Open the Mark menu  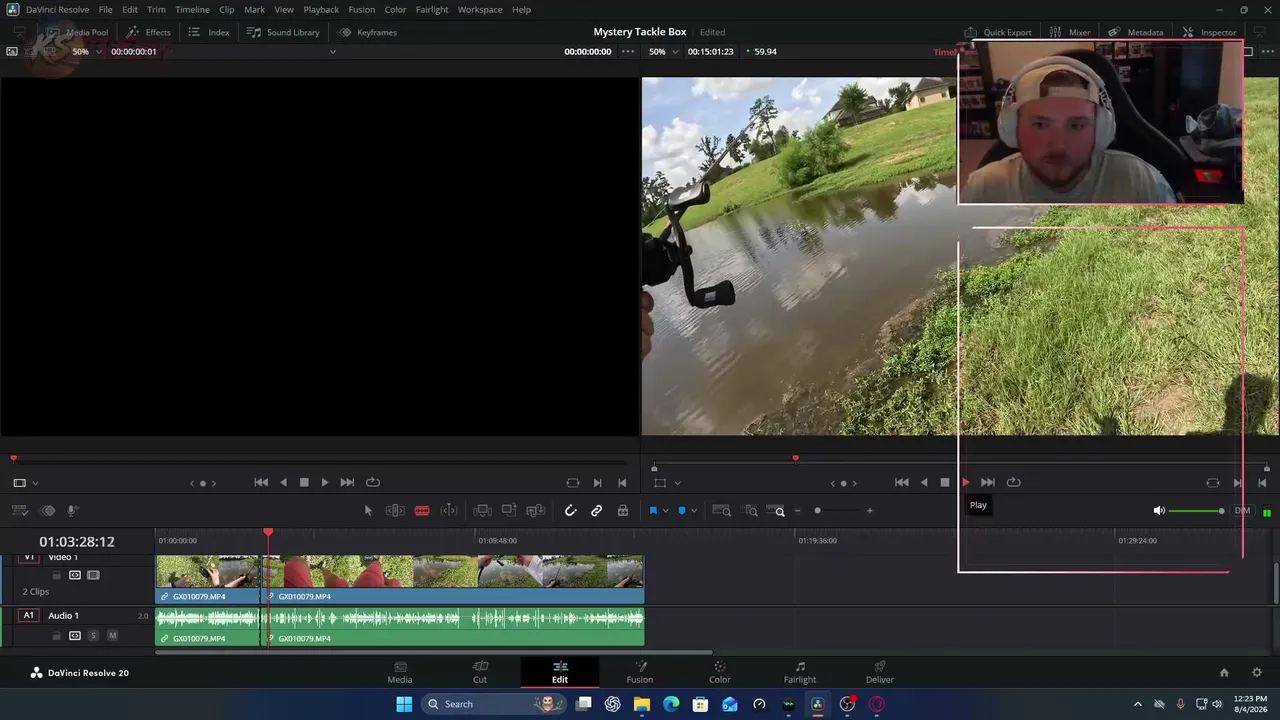pyautogui.click(x=255, y=10)
